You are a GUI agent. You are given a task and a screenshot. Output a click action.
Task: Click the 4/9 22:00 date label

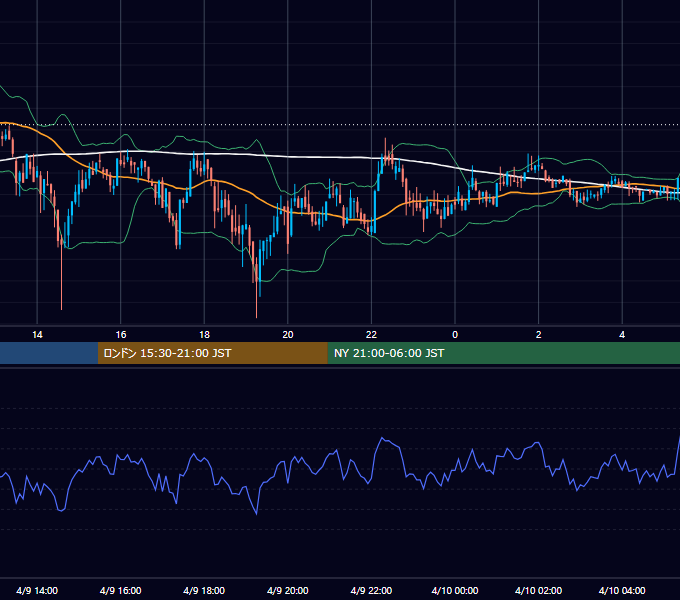point(371,590)
